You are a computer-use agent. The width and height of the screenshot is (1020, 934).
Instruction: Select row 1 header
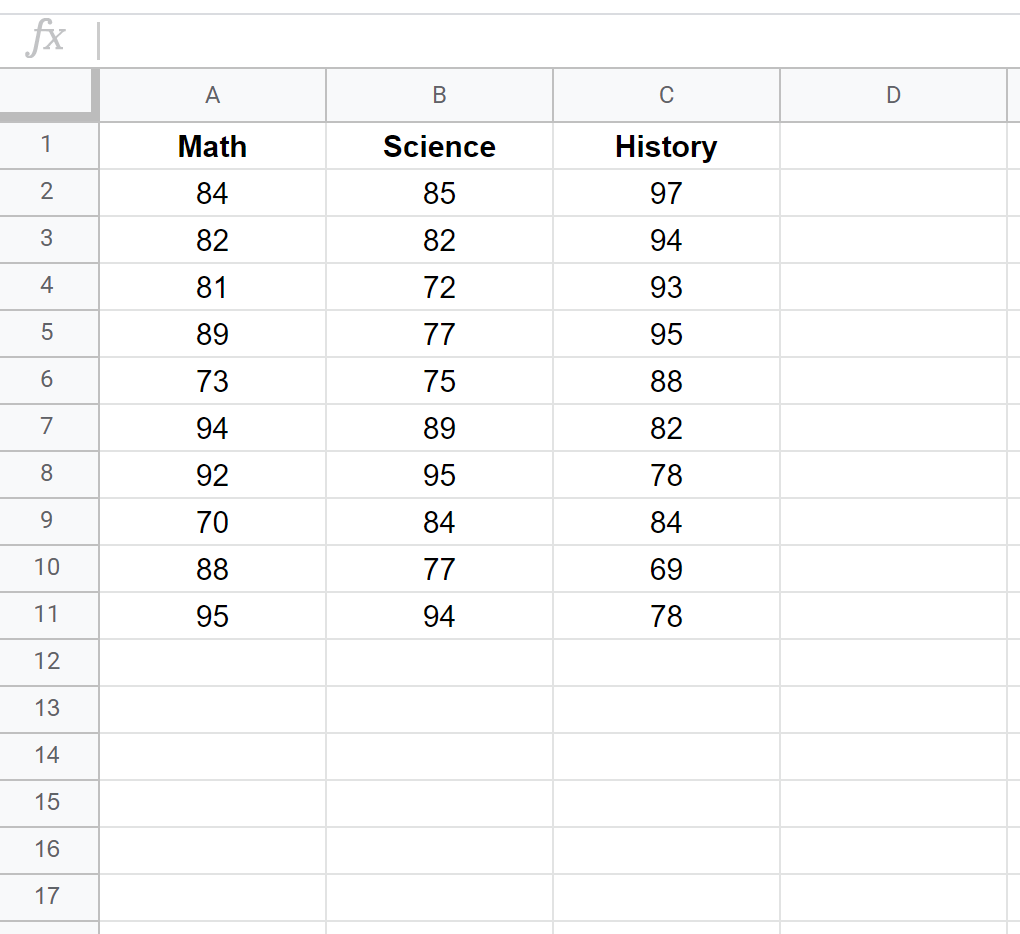click(48, 146)
